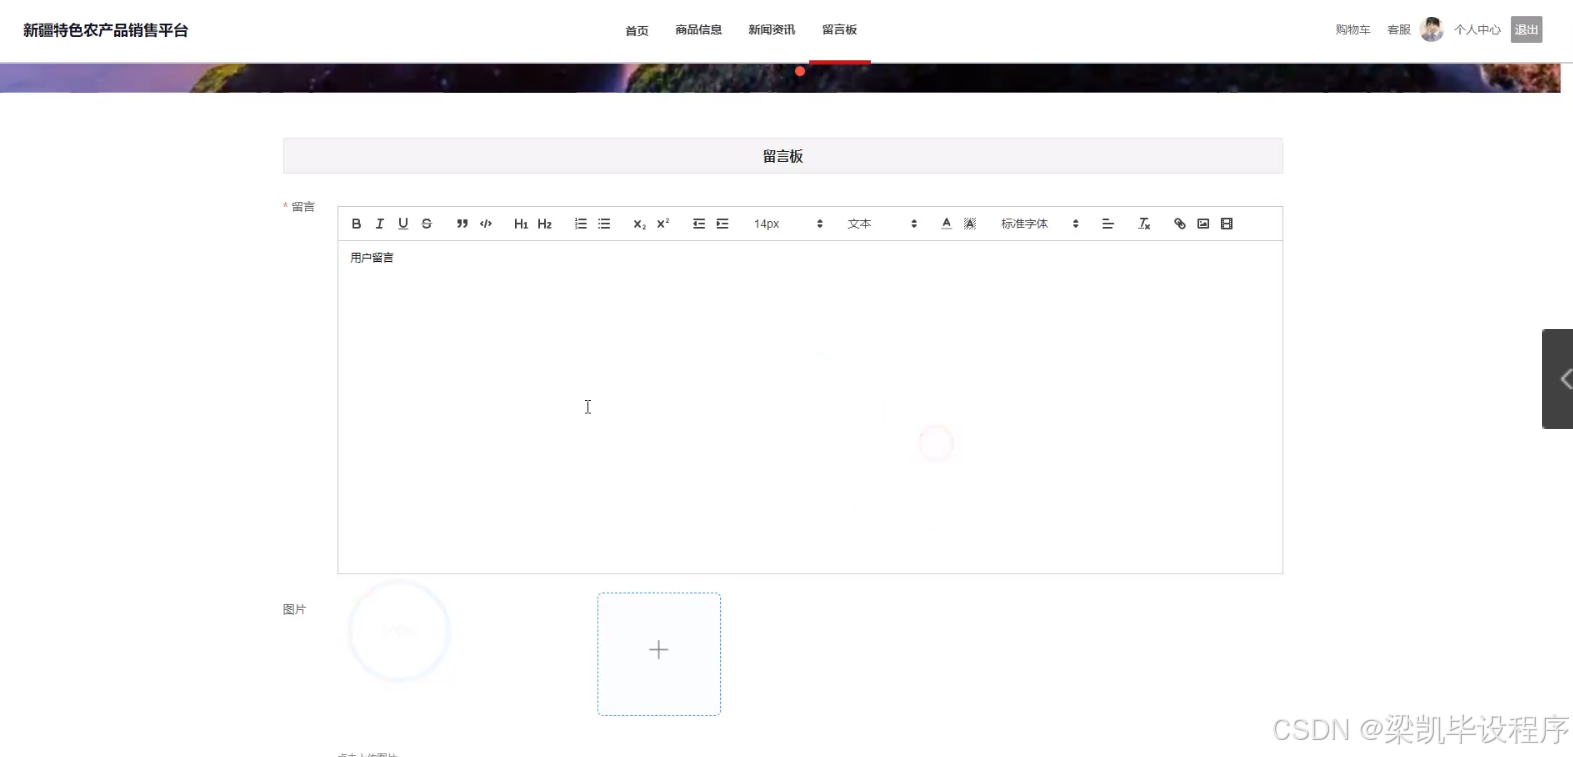Apply Heading 2 style
The height and width of the screenshot is (757, 1573).
545,224
